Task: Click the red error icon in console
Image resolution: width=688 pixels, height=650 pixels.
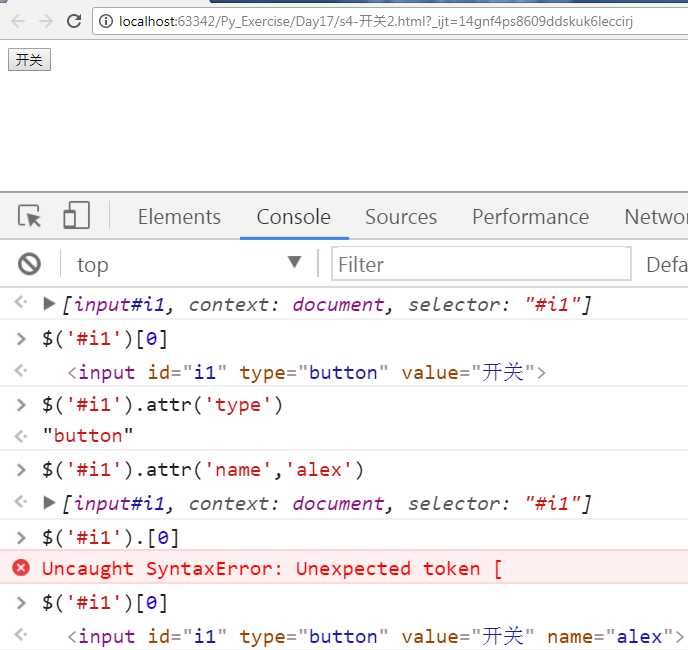Action: click(x=21, y=567)
